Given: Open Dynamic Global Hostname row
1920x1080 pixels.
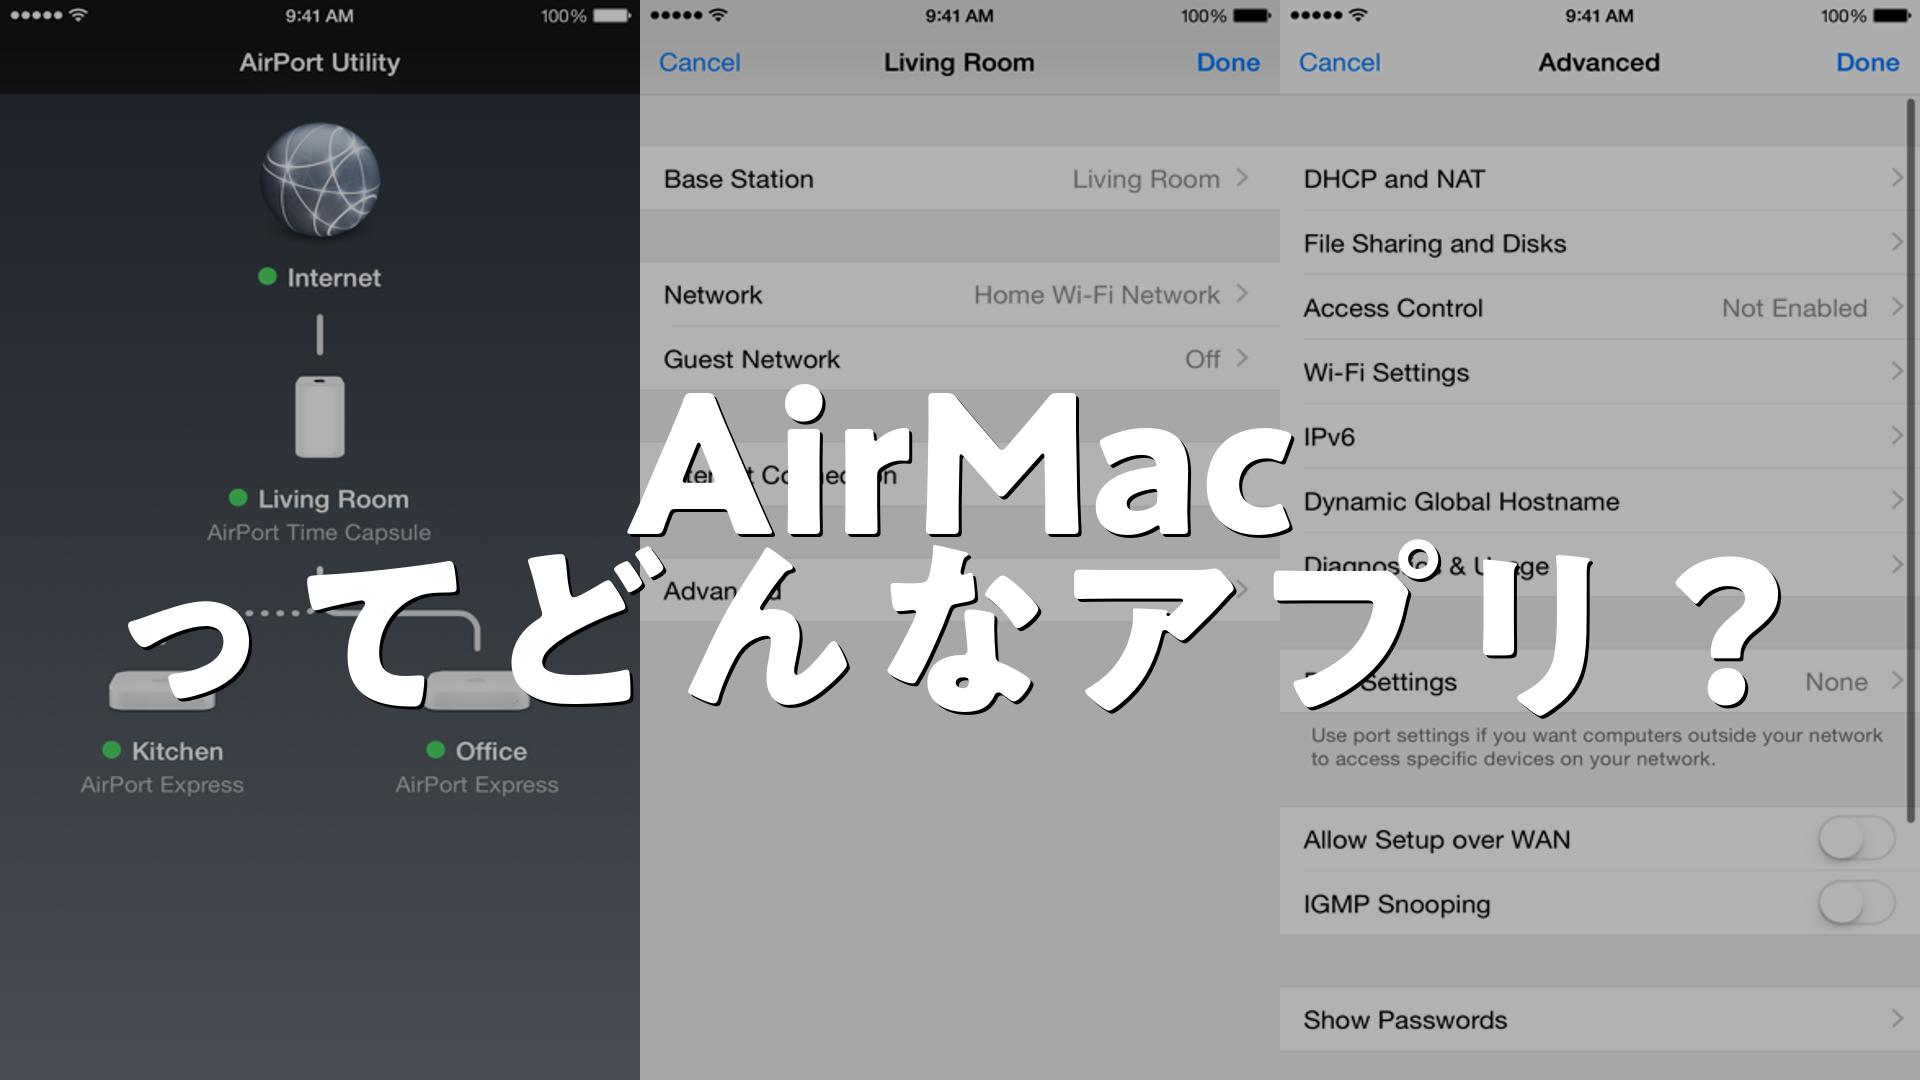Looking at the screenshot, I should tap(1600, 501).
